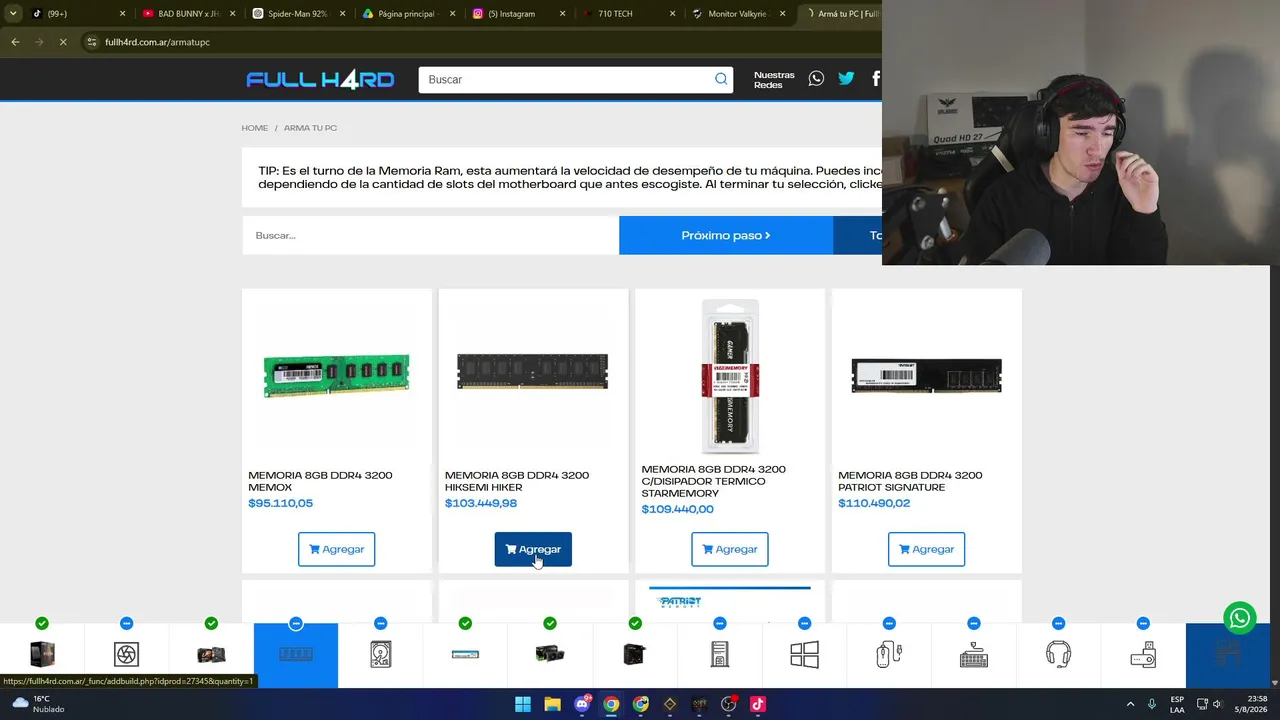Open the network adapter step icon
Viewport: 1280px width, 720px height.
(x=1143, y=655)
